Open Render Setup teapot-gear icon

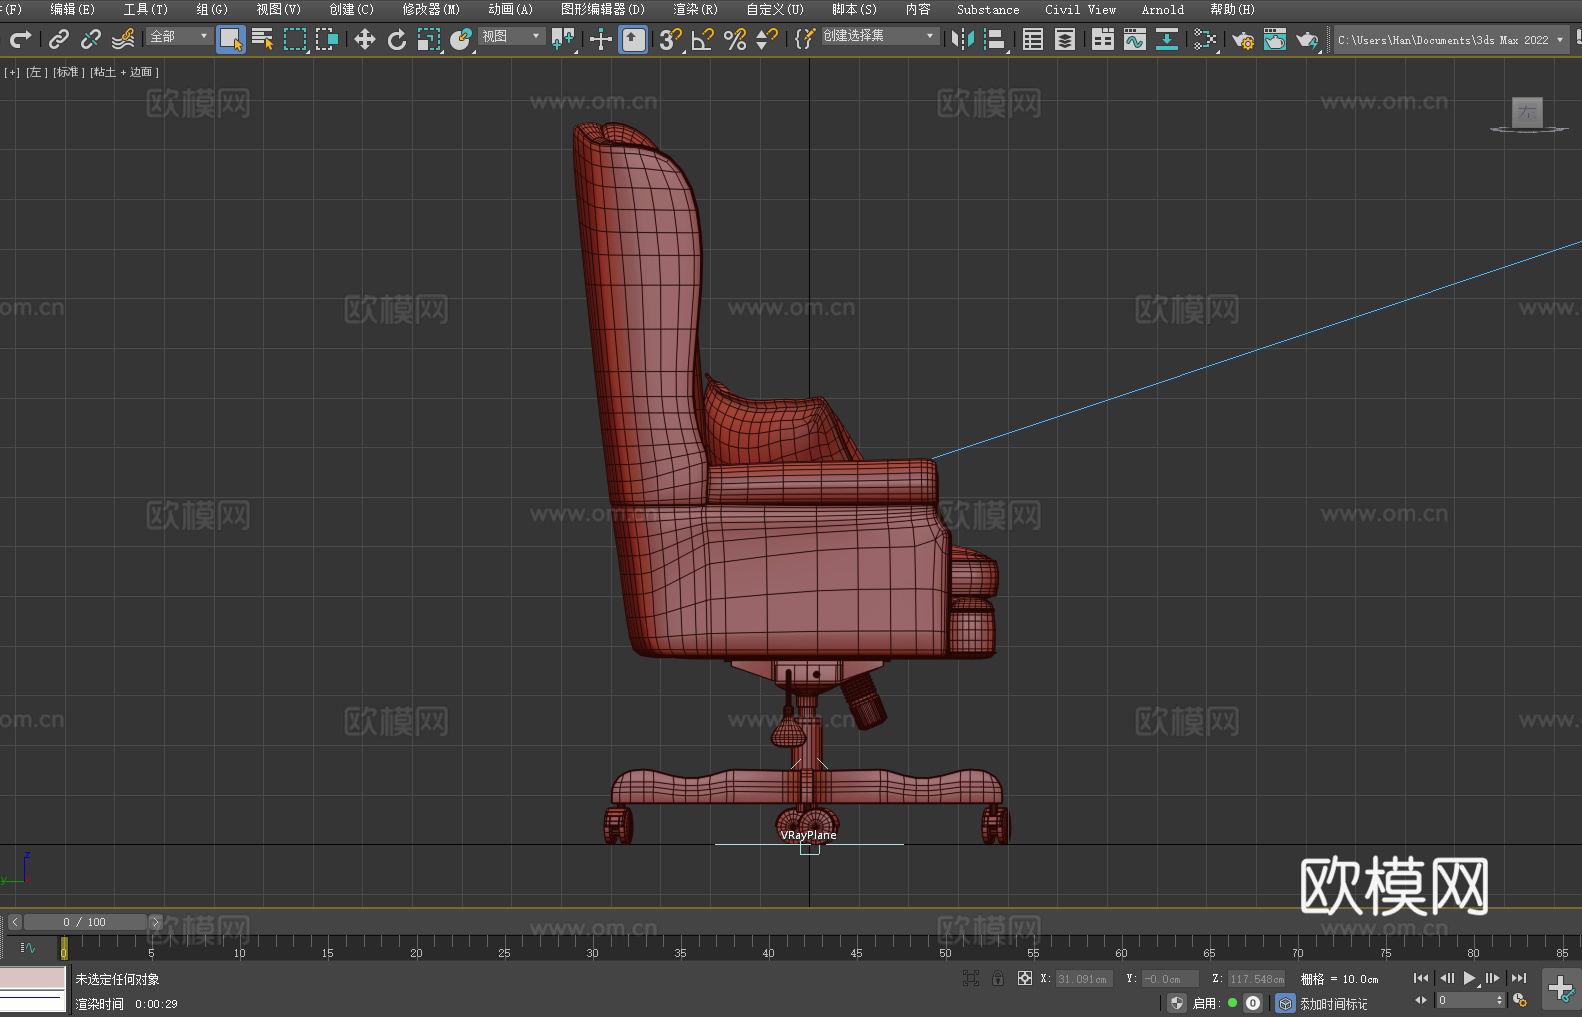coord(1243,39)
